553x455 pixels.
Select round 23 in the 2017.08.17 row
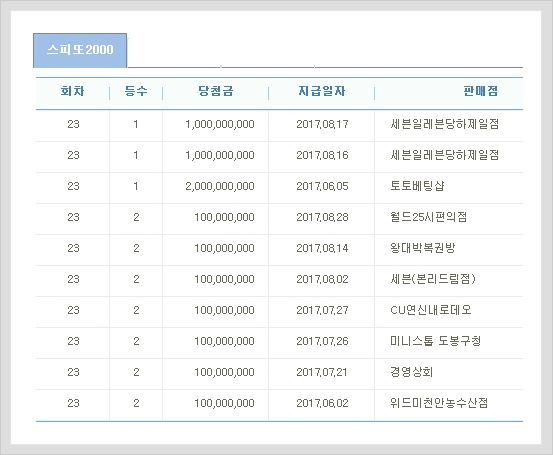73,124
